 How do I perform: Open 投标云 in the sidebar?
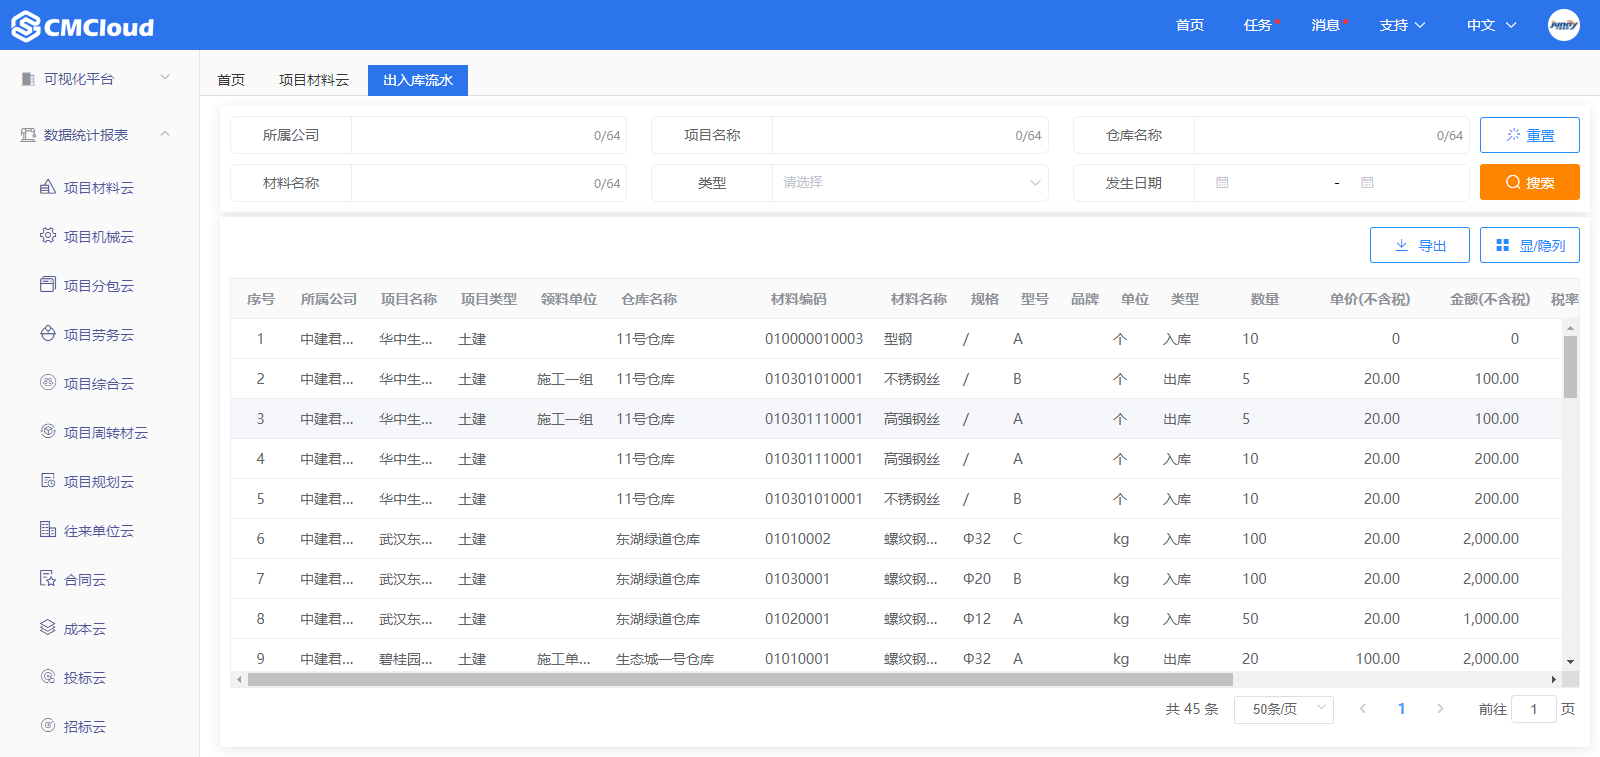[x=85, y=678]
